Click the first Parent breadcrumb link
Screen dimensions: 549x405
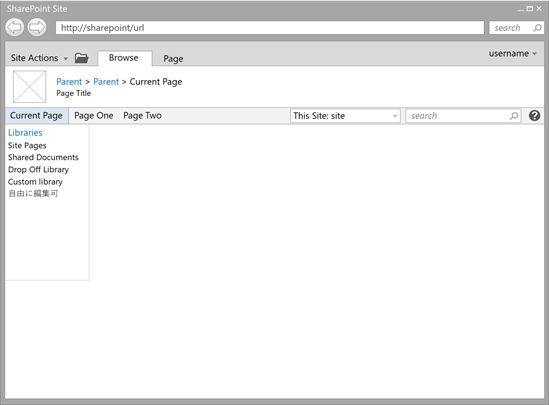pos(69,82)
